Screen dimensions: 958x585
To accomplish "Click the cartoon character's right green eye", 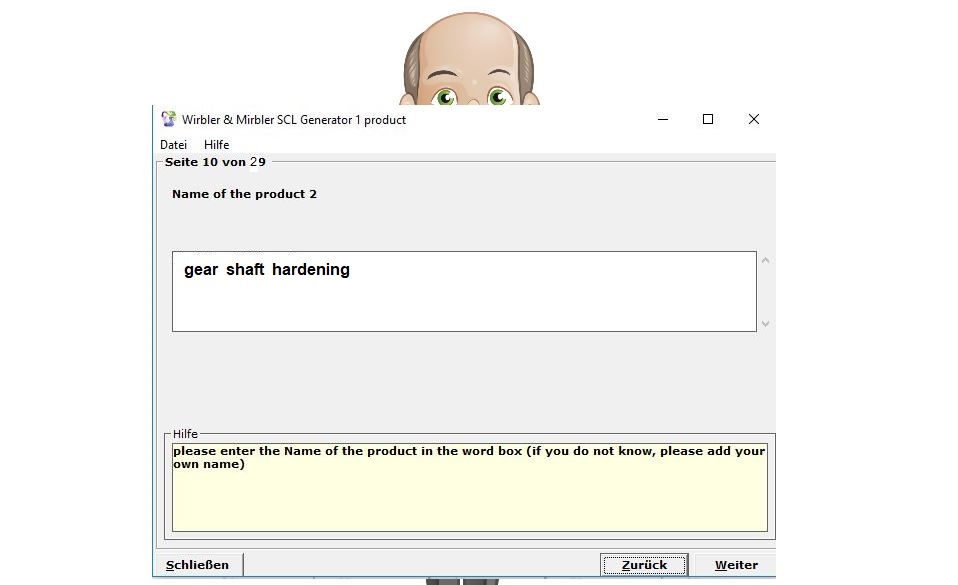I will coord(498,97).
